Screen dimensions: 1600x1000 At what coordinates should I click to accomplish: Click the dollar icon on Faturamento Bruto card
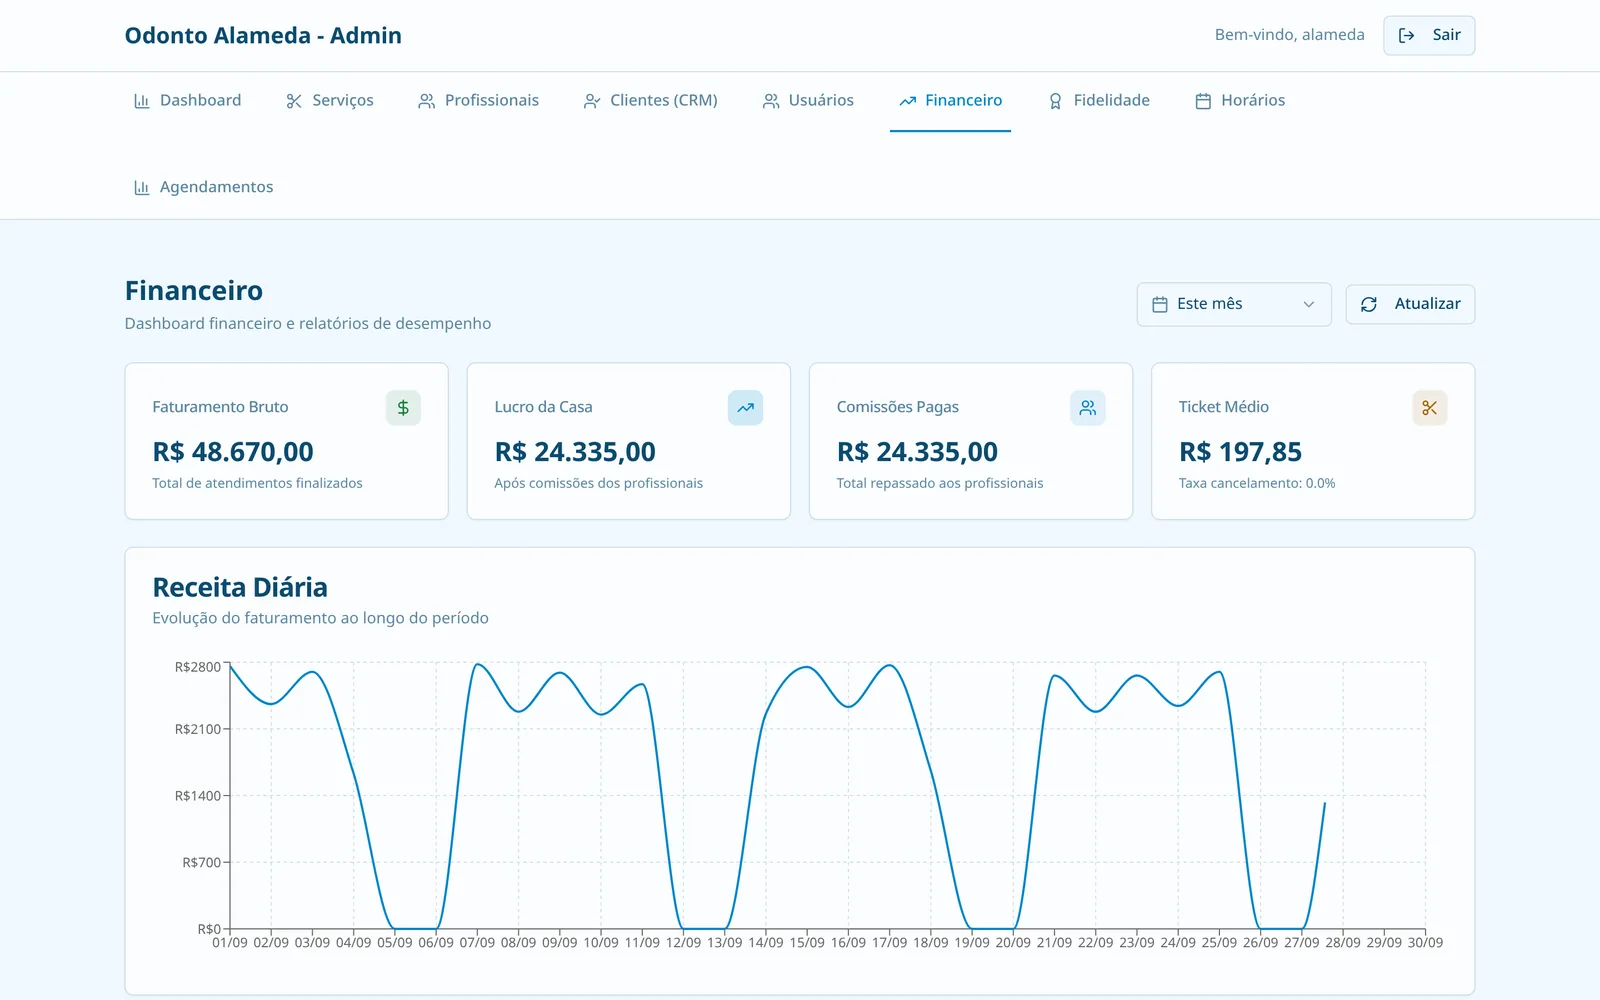403,408
